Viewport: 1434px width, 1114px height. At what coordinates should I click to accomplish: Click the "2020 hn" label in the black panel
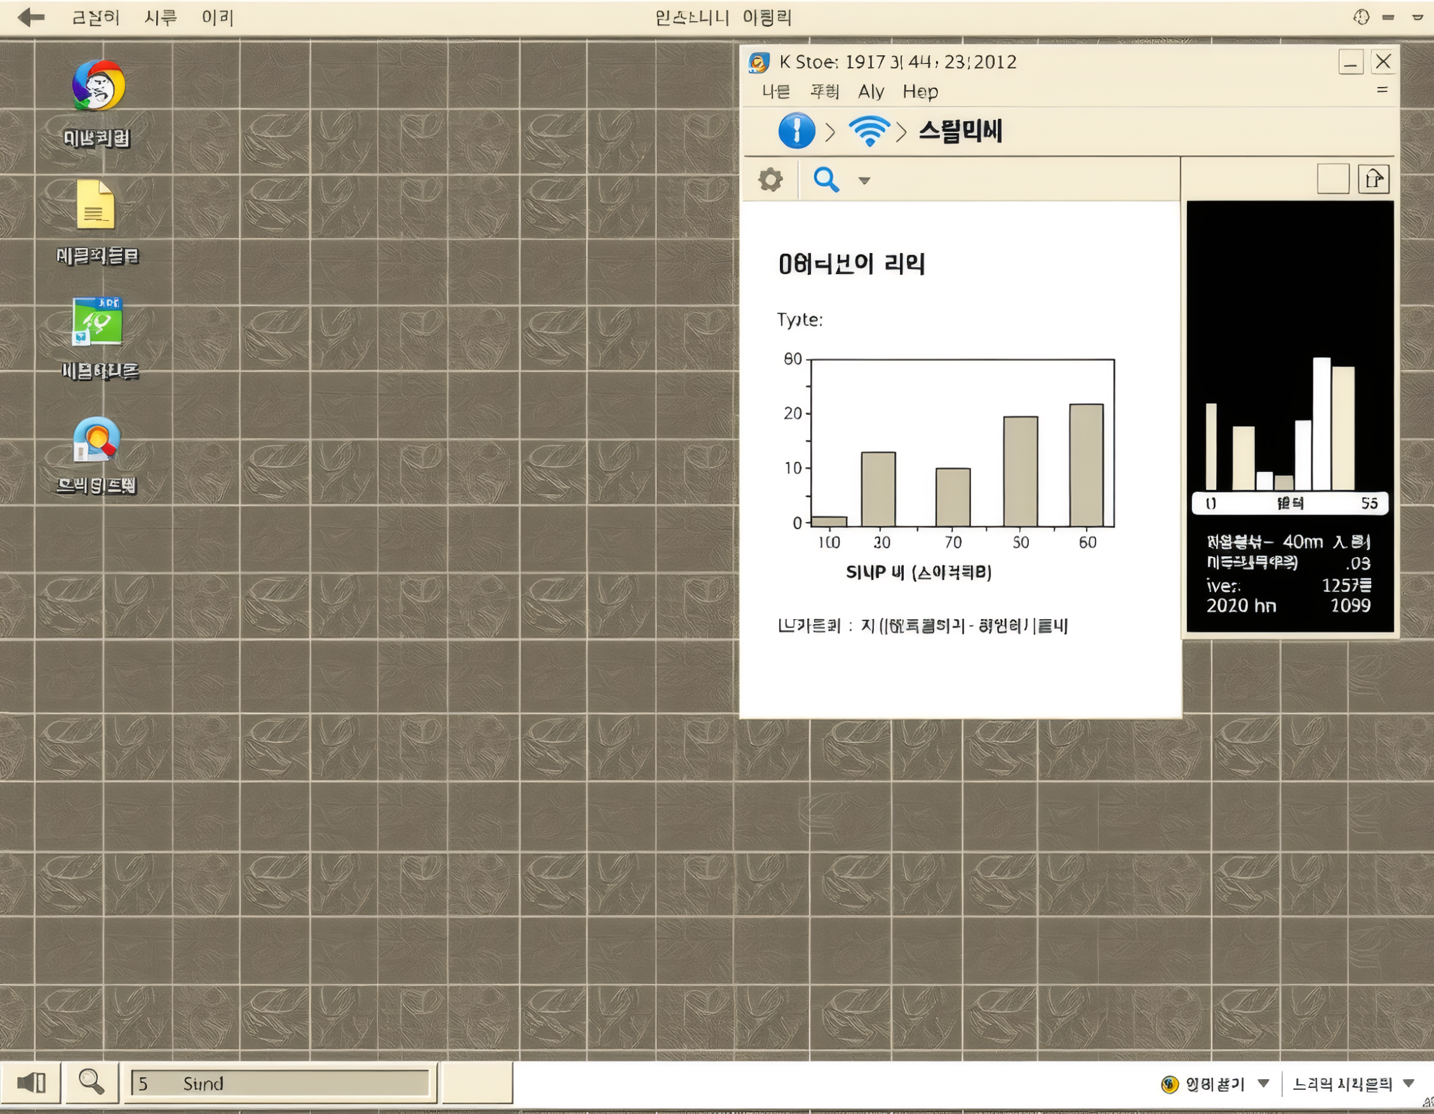coord(1241,605)
